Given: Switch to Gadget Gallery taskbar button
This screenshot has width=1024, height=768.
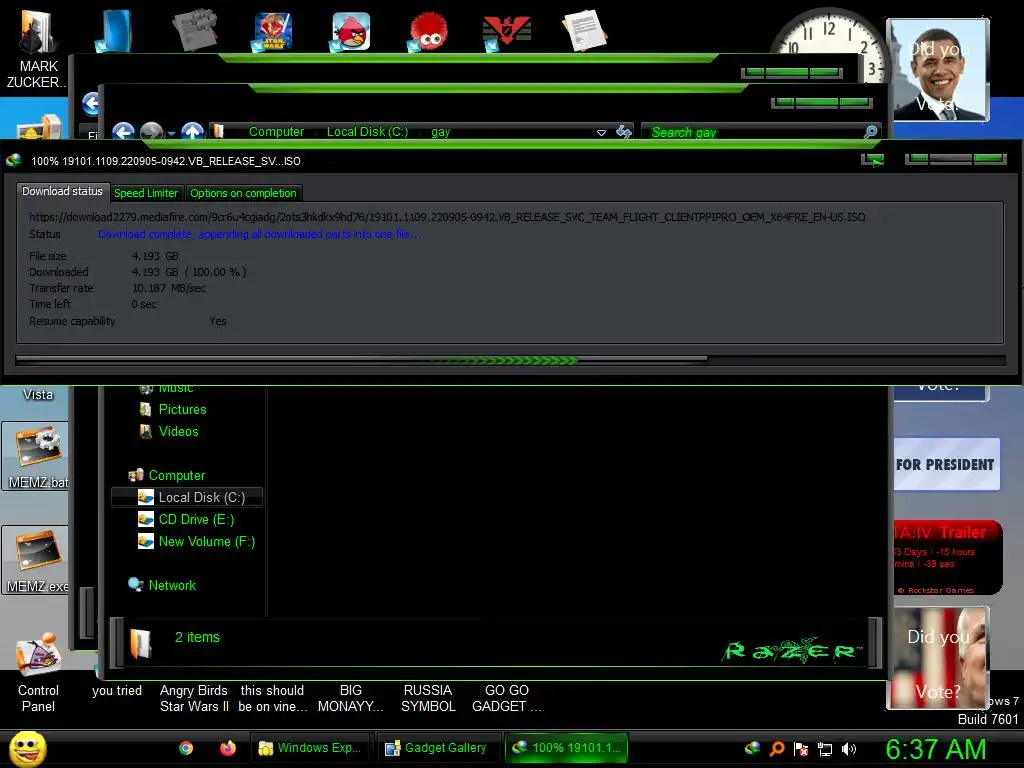Looking at the screenshot, I should coord(437,748).
